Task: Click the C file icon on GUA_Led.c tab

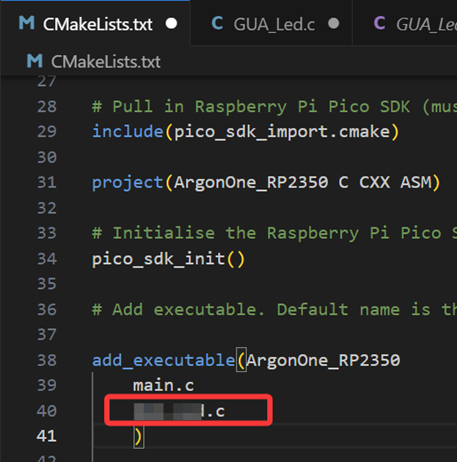Action: 217,23
